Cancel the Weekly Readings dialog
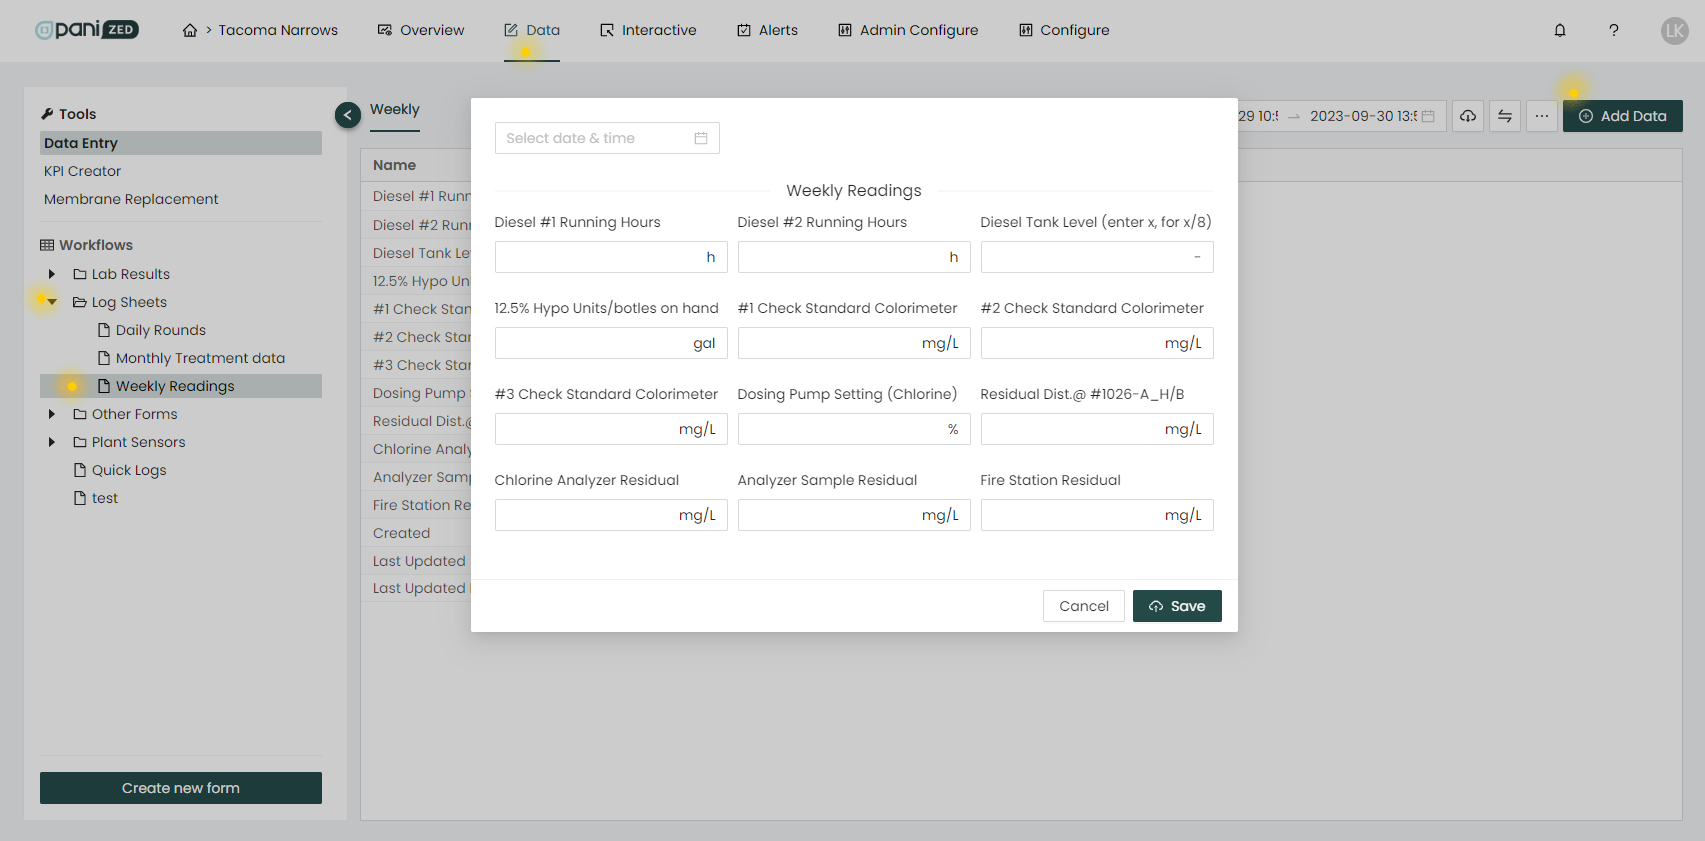 click(x=1083, y=606)
